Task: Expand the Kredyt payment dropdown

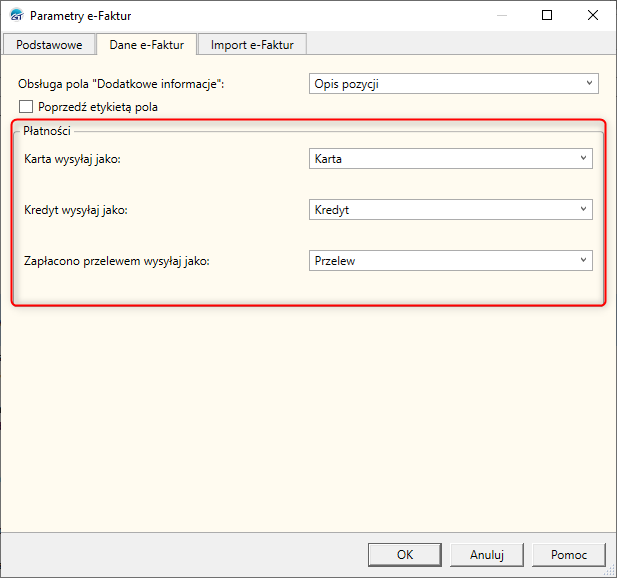Action: tap(451, 210)
